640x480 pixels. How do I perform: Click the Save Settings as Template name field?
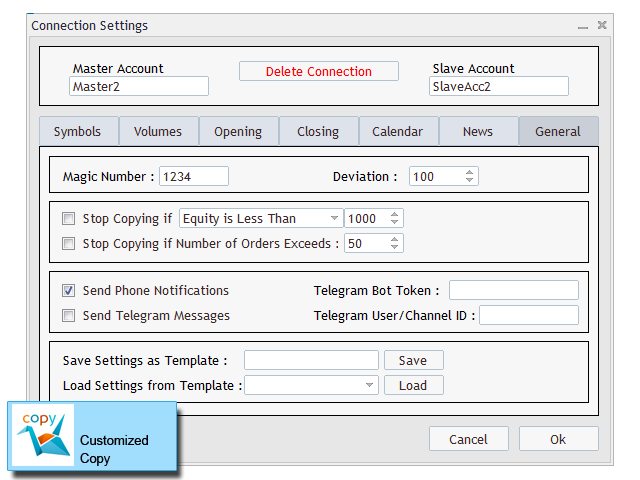pyautogui.click(x=311, y=360)
